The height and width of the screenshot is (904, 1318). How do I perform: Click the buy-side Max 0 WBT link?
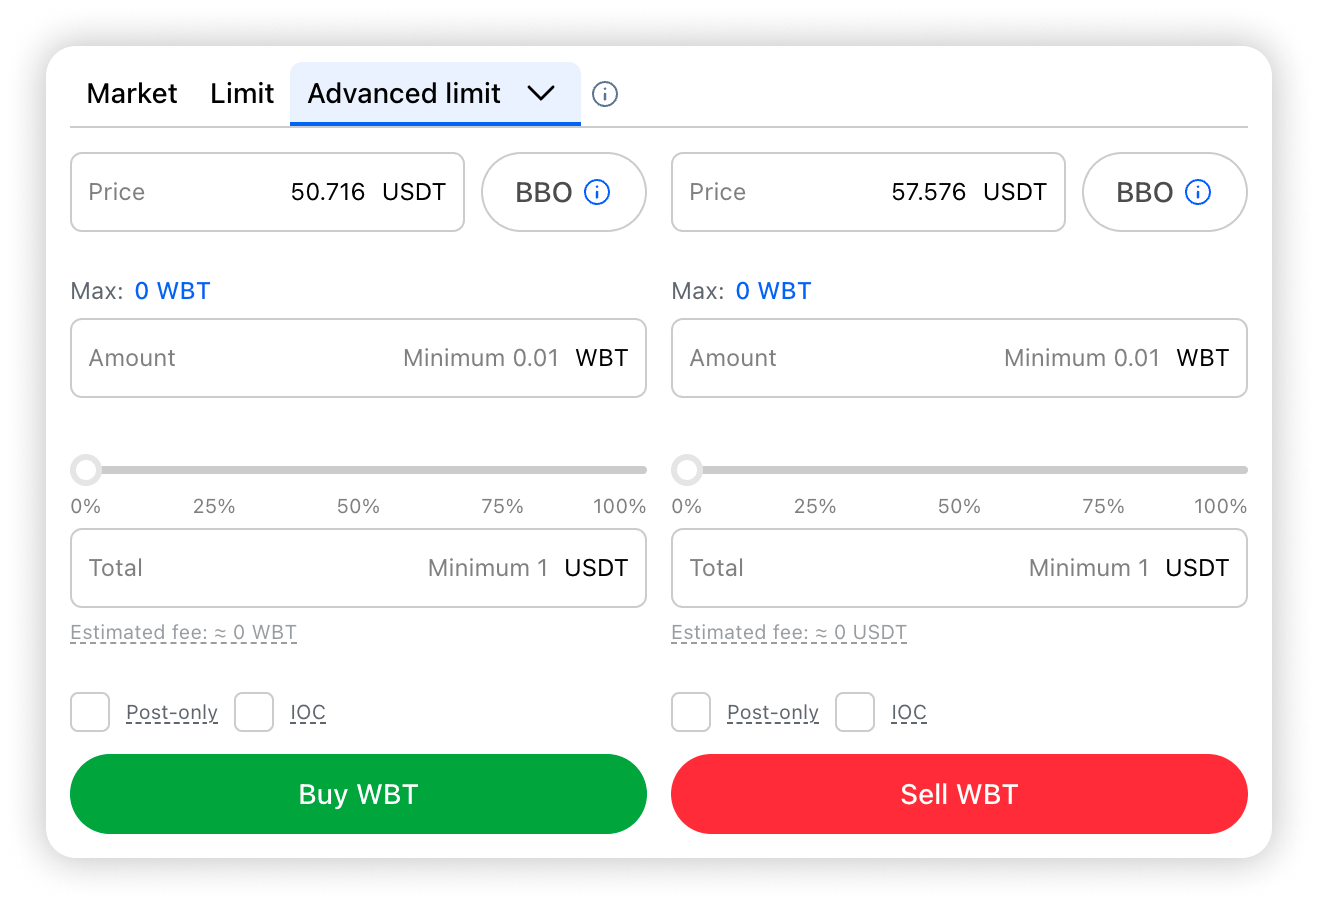click(x=172, y=291)
